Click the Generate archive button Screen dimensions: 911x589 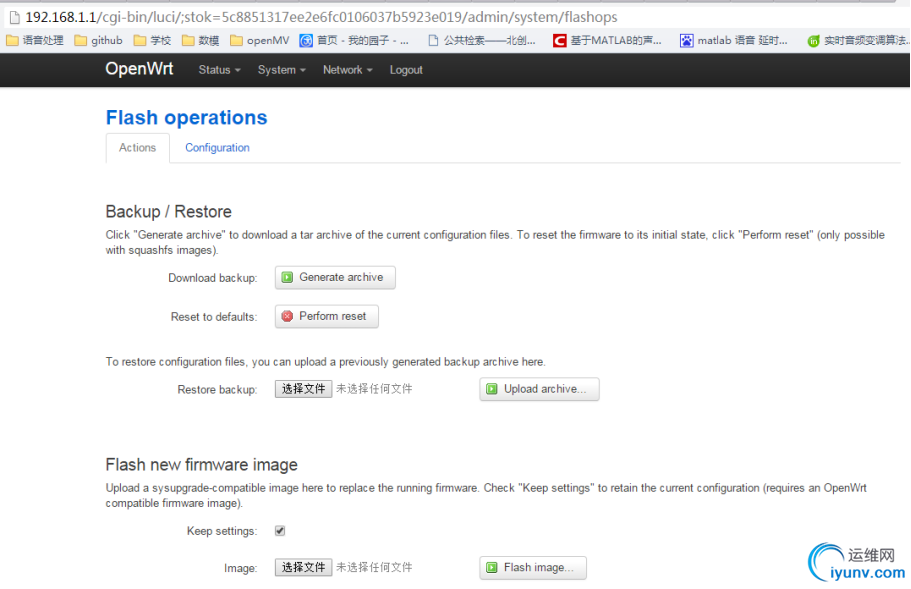[x=335, y=278]
